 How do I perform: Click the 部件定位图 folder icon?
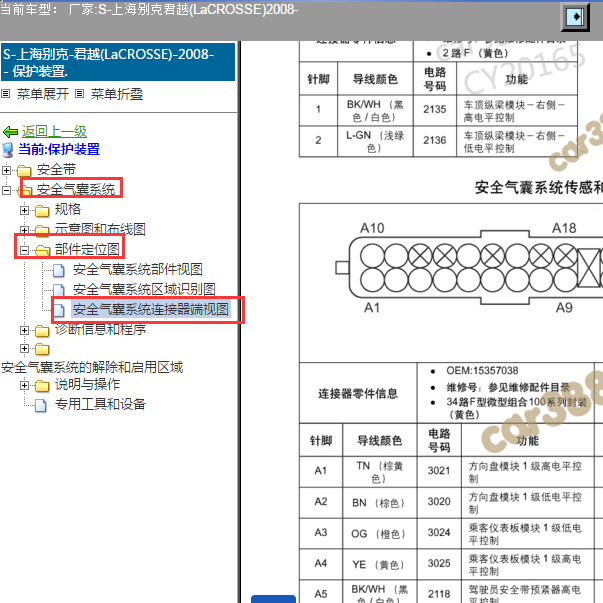tap(42, 251)
